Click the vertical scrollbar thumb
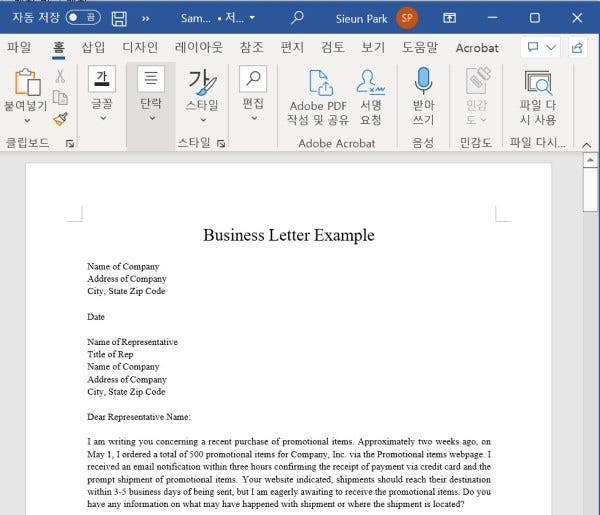This screenshot has width=600, height=515. coord(590,190)
